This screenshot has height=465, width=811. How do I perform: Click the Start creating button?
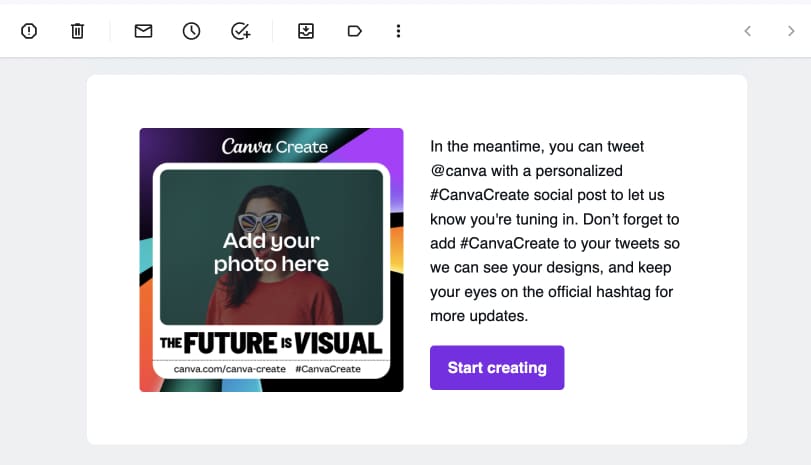497,368
